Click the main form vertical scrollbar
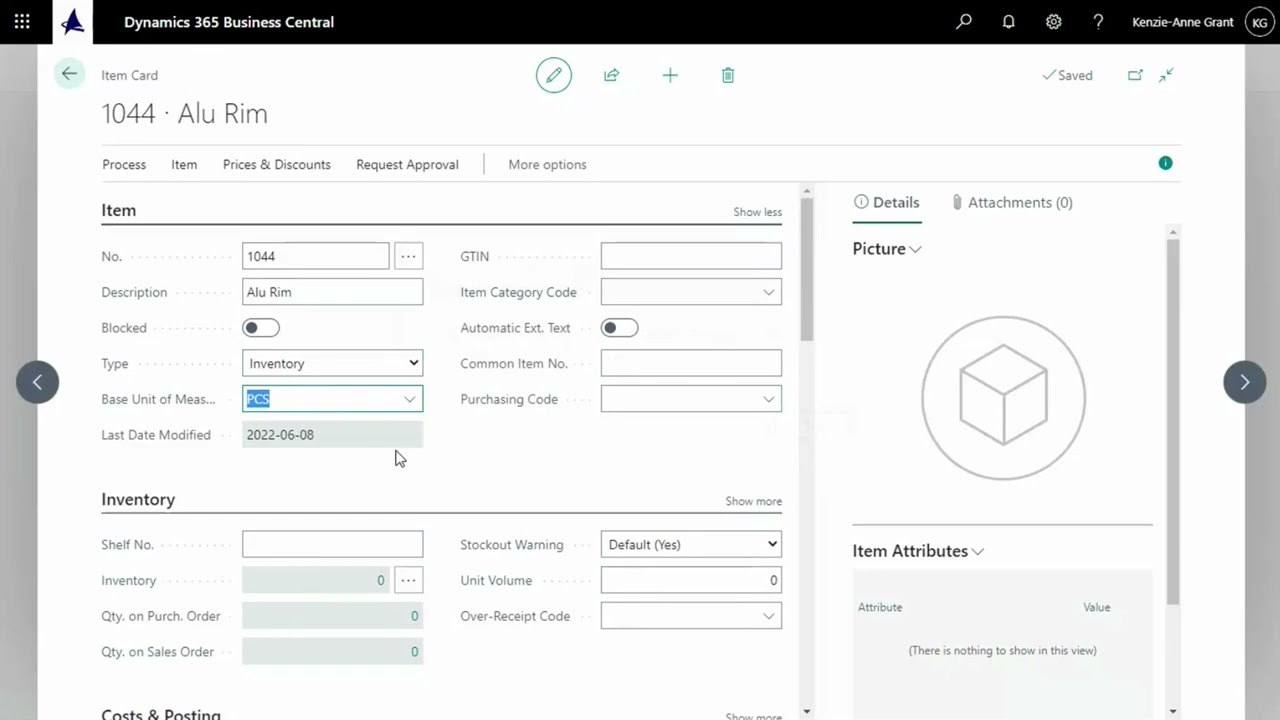 point(807,270)
